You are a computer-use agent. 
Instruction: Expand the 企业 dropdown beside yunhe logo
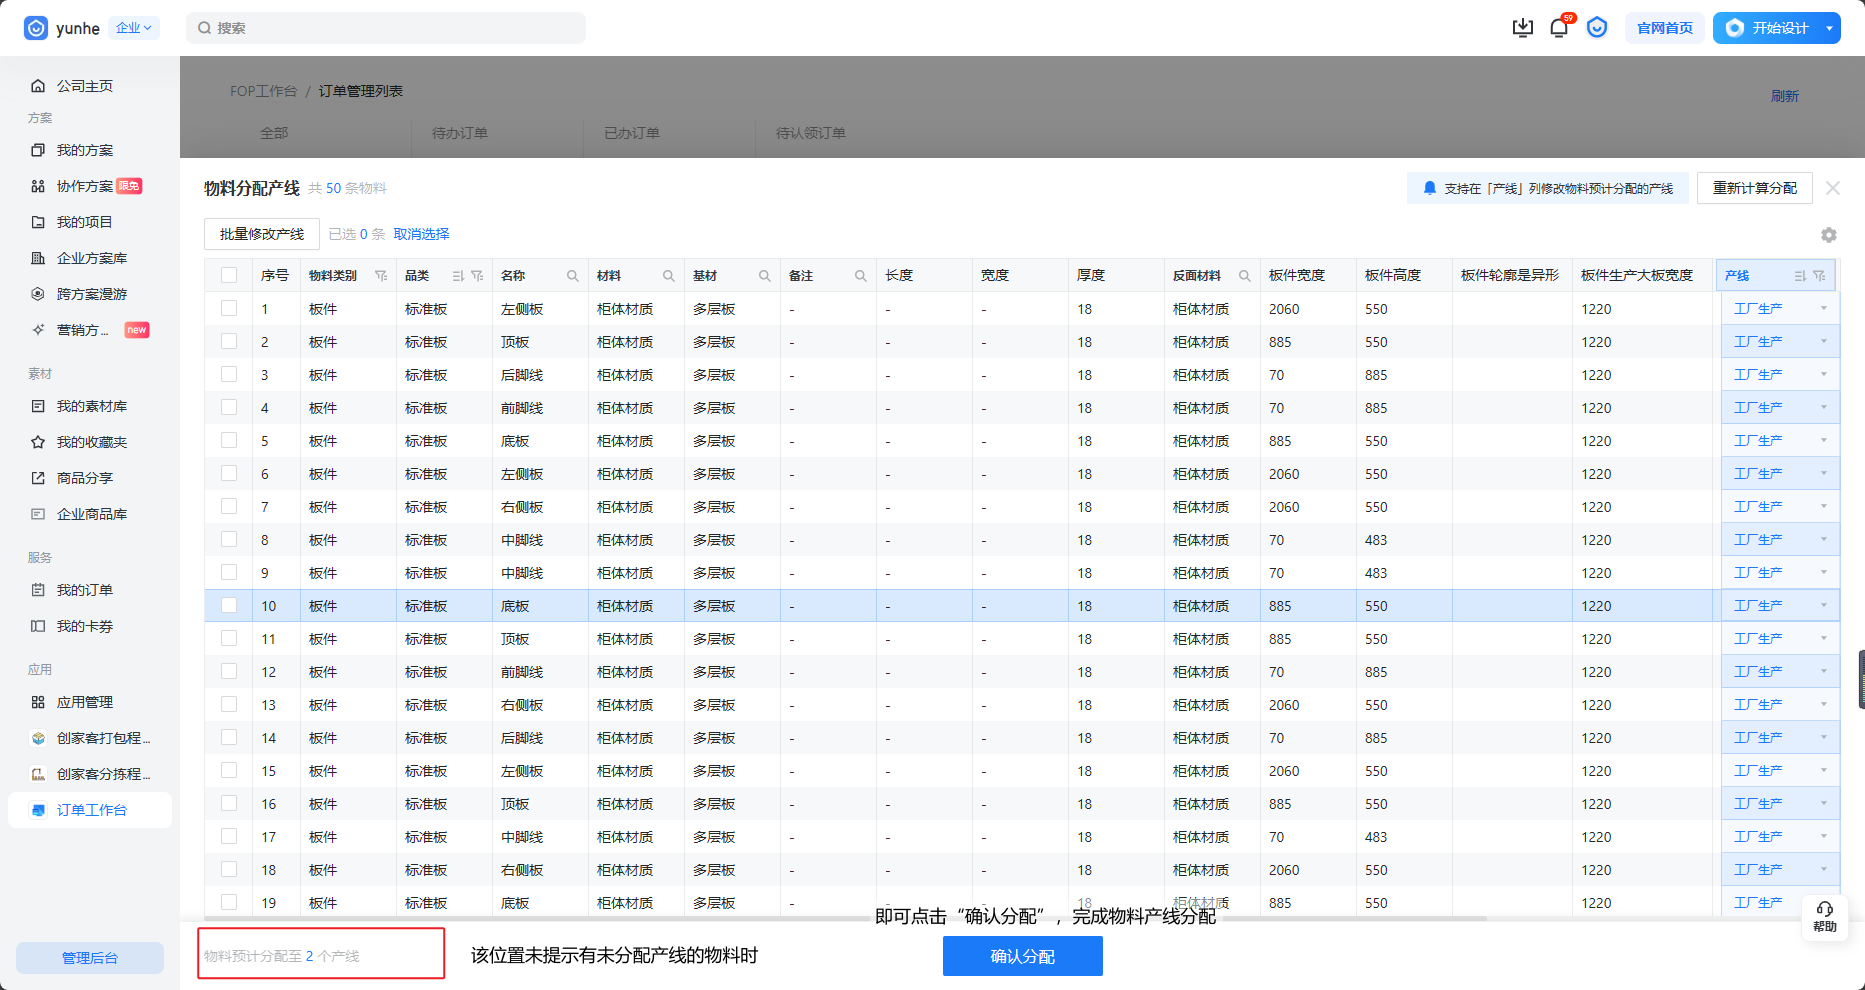coord(134,28)
